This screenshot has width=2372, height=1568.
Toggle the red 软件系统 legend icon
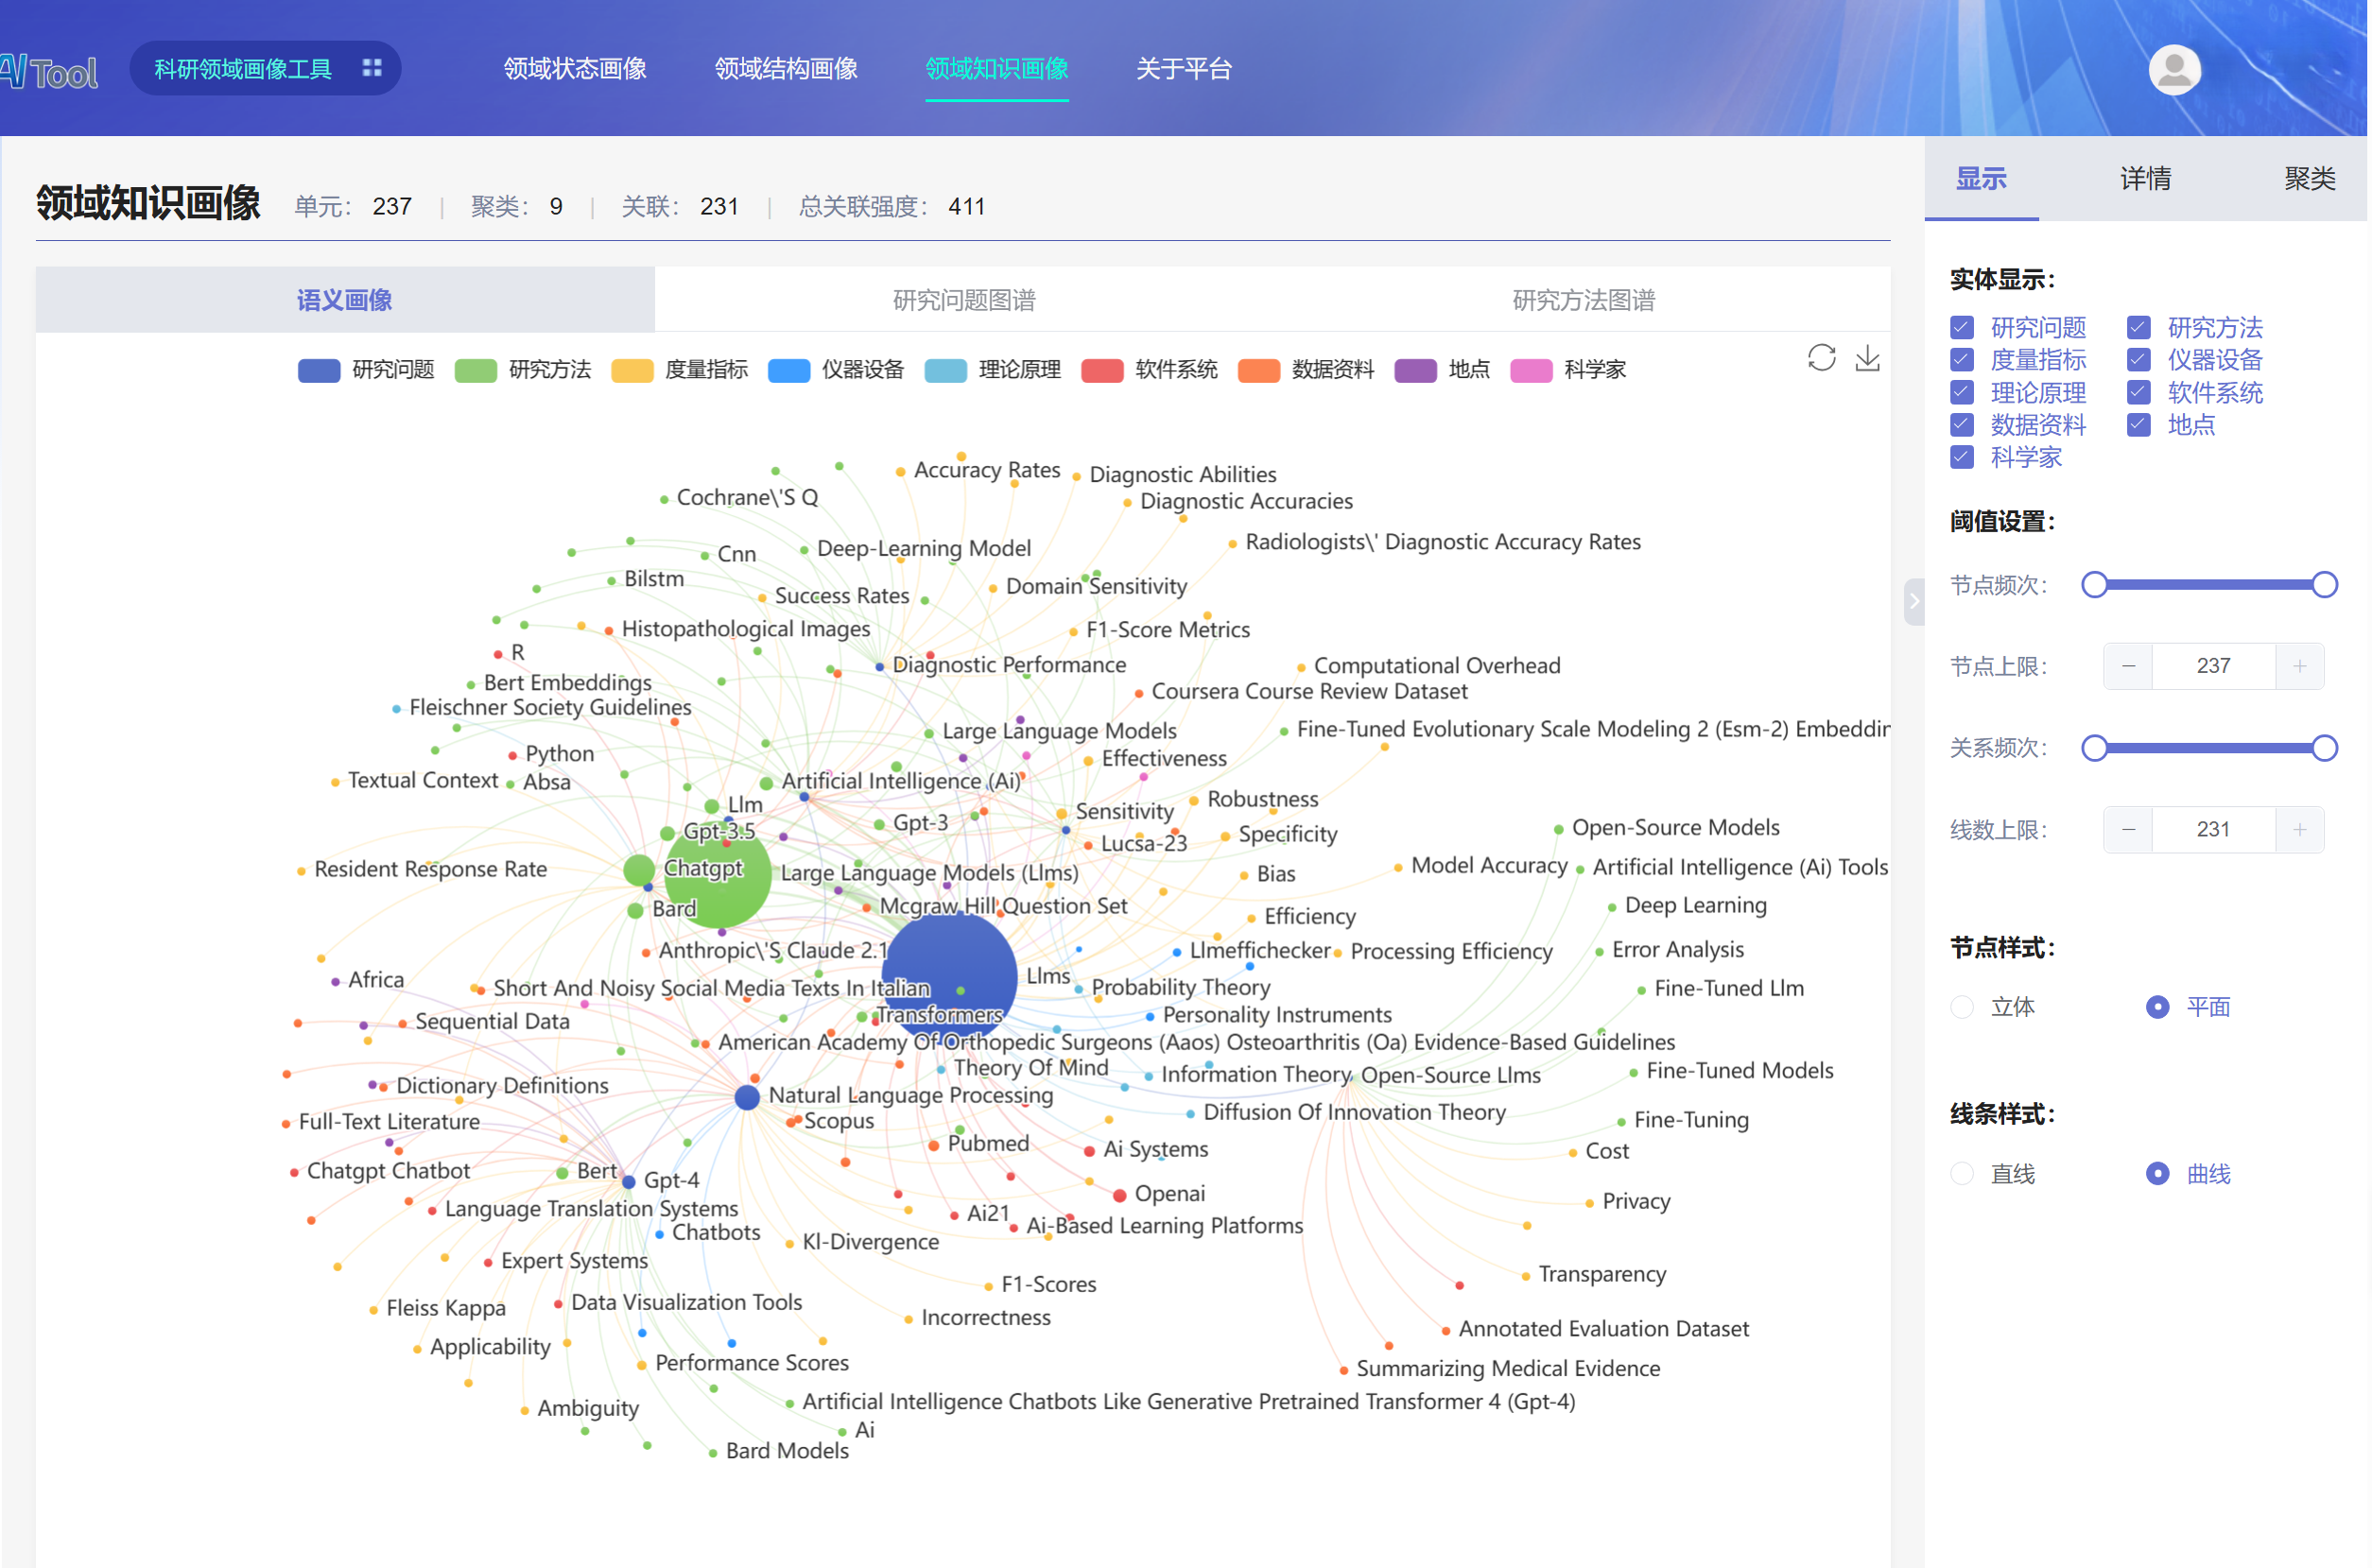pos(1102,370)
